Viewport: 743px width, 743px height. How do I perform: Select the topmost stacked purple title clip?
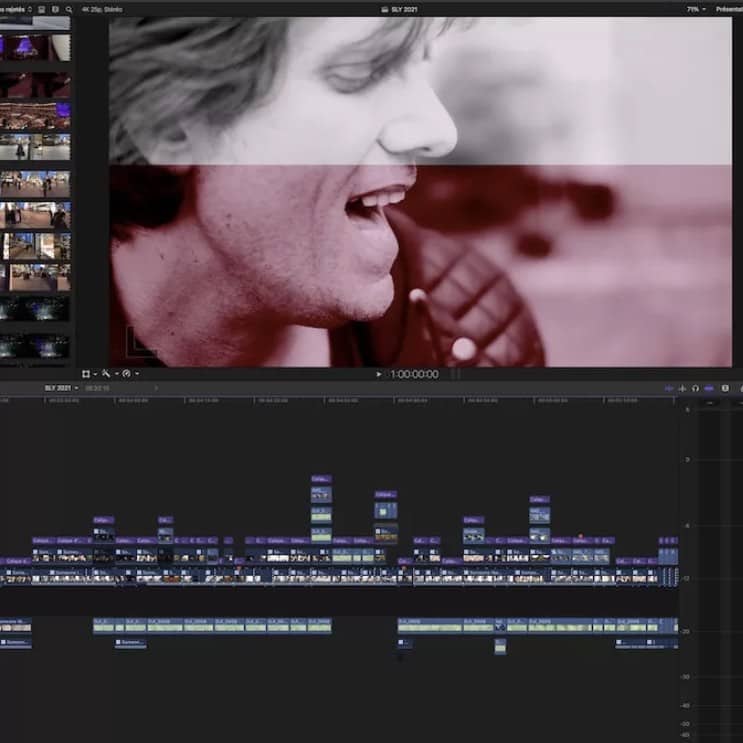321,479
